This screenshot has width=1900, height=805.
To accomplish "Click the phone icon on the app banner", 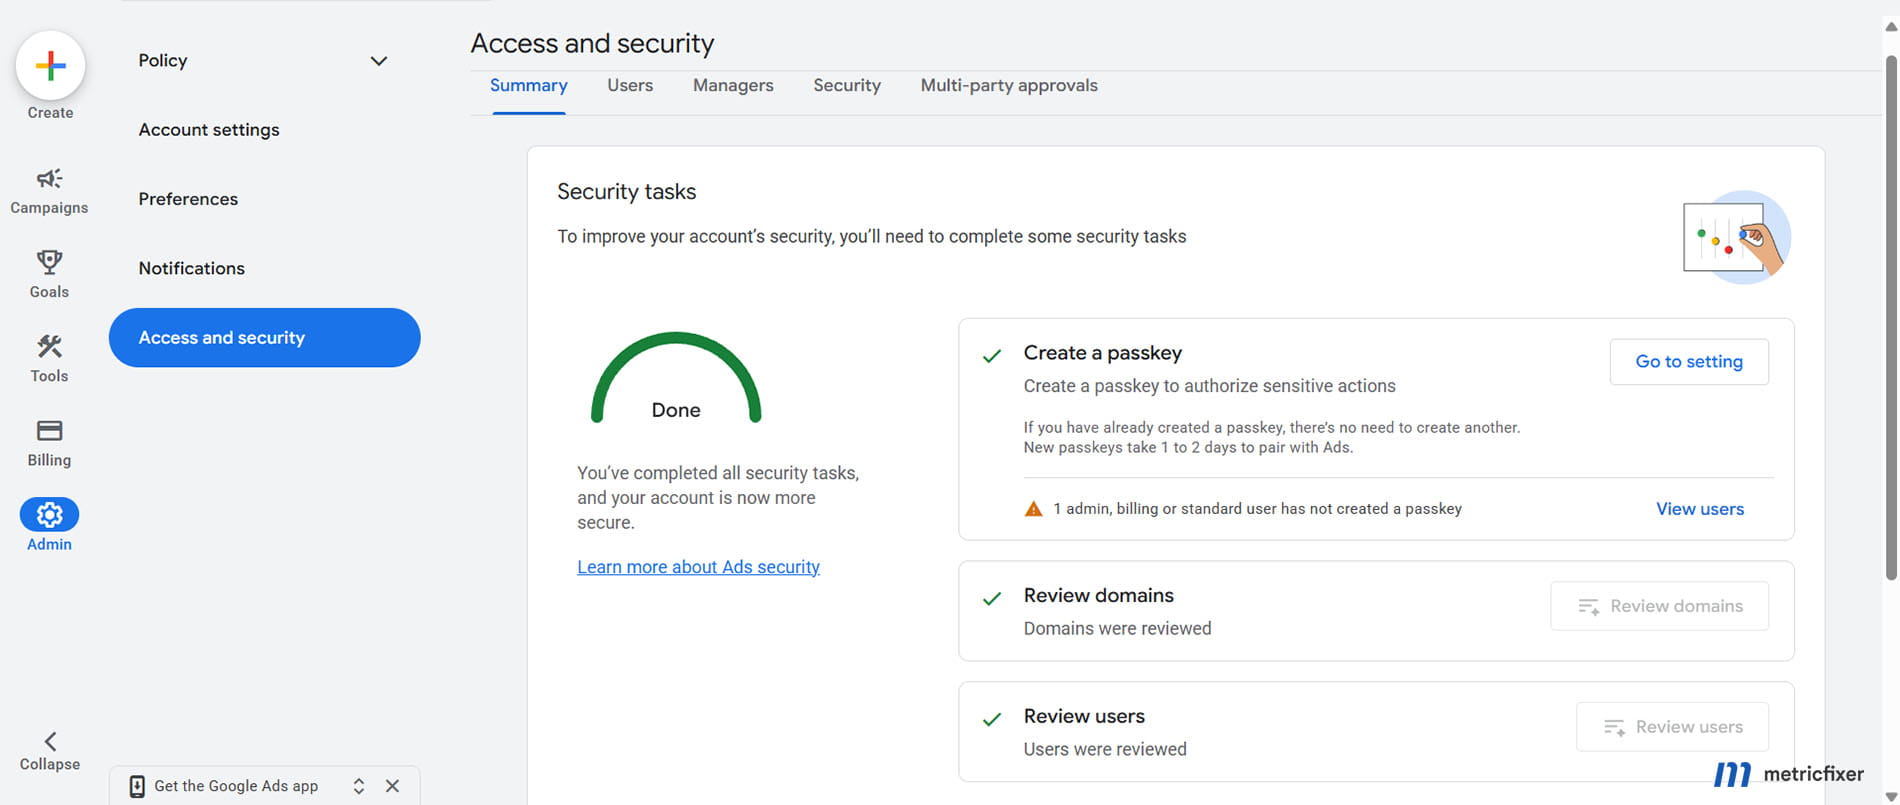I will tap(137, 786).
